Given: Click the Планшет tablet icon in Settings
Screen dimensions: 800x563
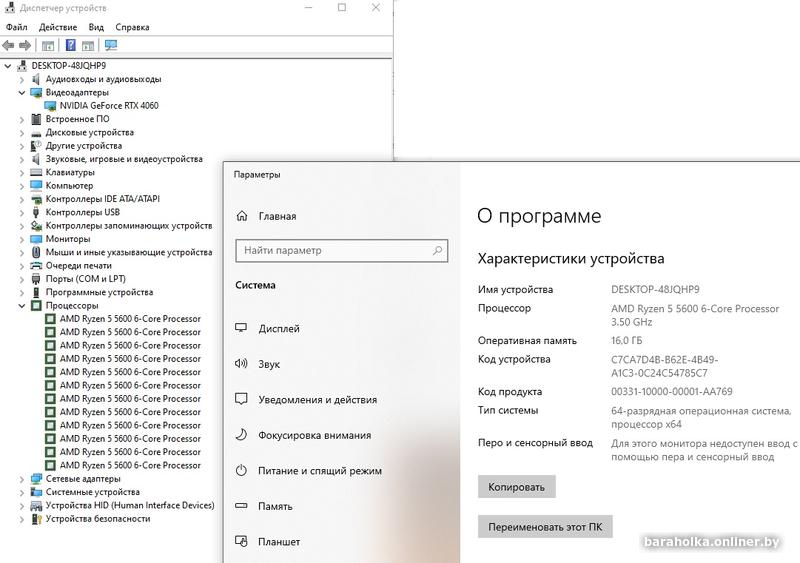Looking at the screenshot, I should point(241,541).
